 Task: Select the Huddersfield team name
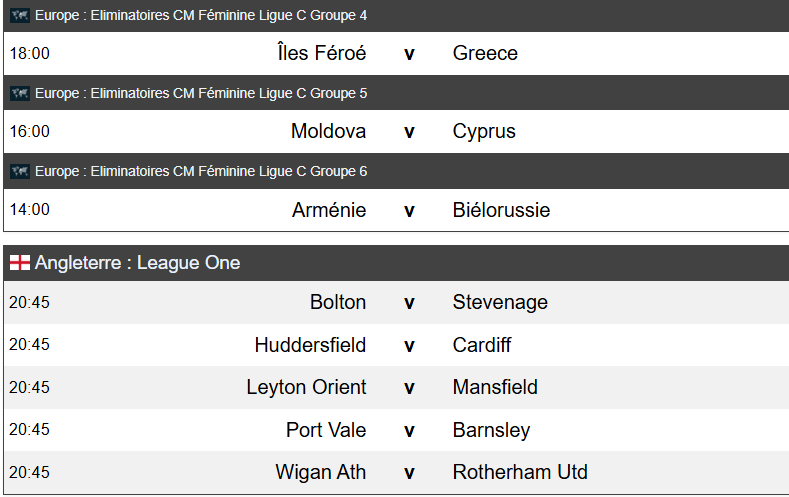tap(310, 345)
